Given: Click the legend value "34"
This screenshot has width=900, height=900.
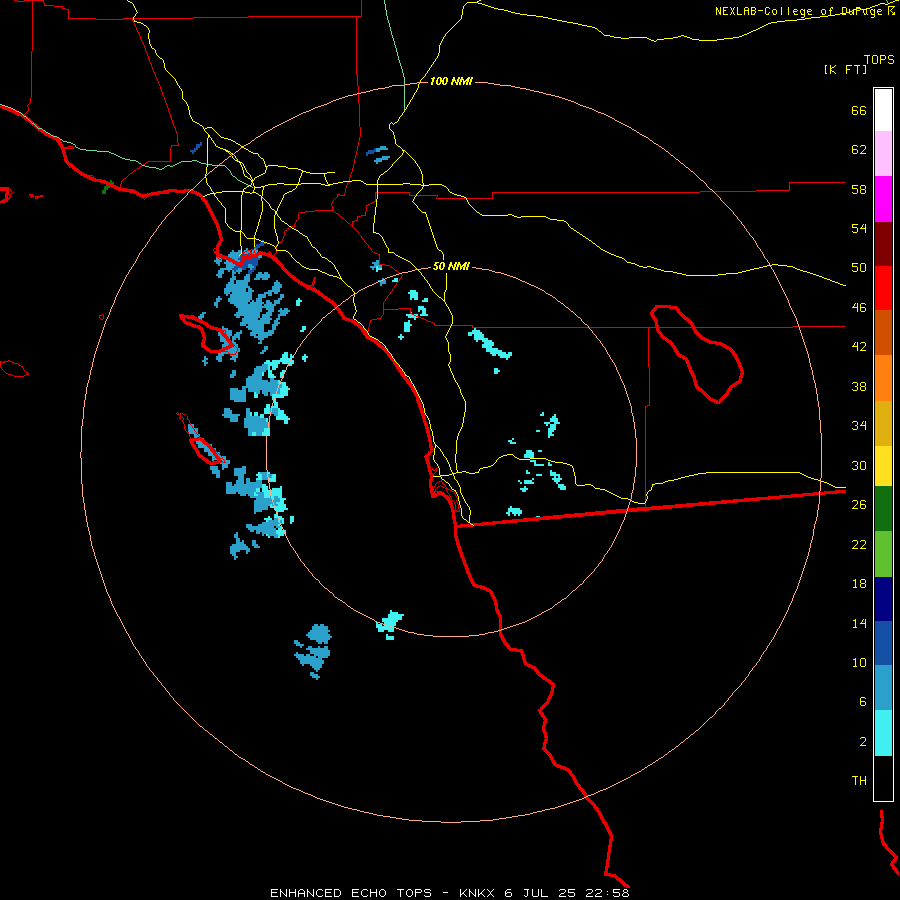Looking at the screenshot, I should (859, 426).
